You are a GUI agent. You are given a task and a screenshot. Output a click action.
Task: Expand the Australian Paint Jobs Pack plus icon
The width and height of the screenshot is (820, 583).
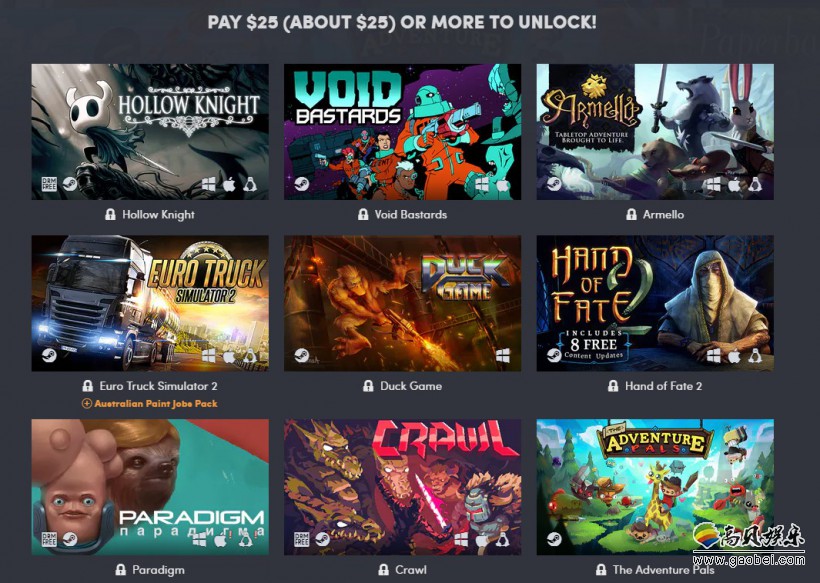click(x=87, y=403)
